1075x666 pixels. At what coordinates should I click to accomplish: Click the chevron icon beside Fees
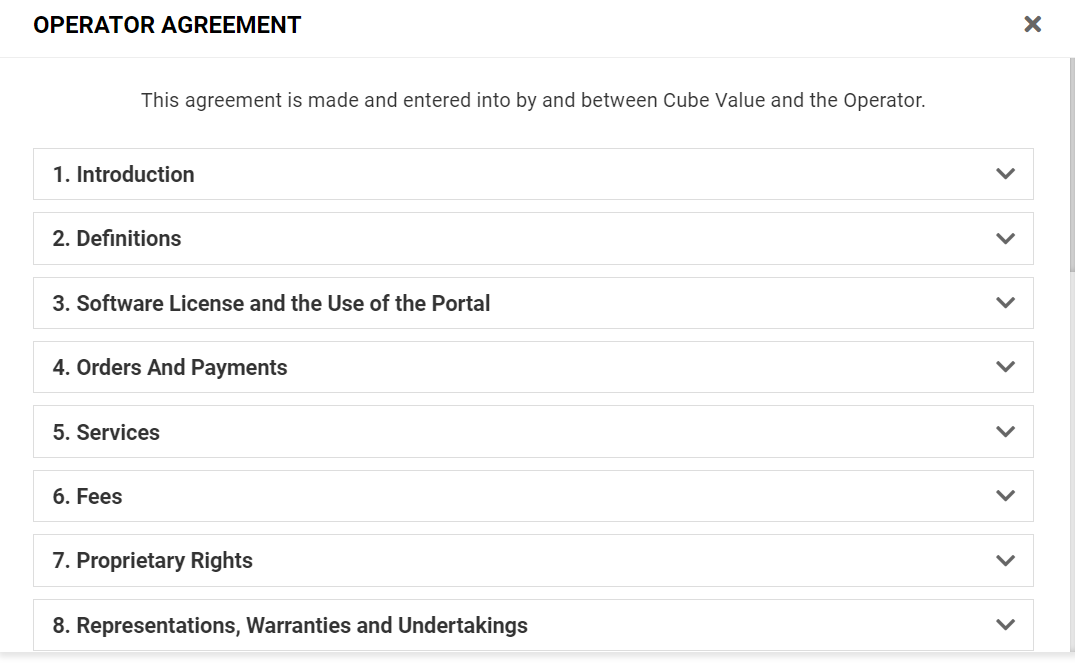1005,496
